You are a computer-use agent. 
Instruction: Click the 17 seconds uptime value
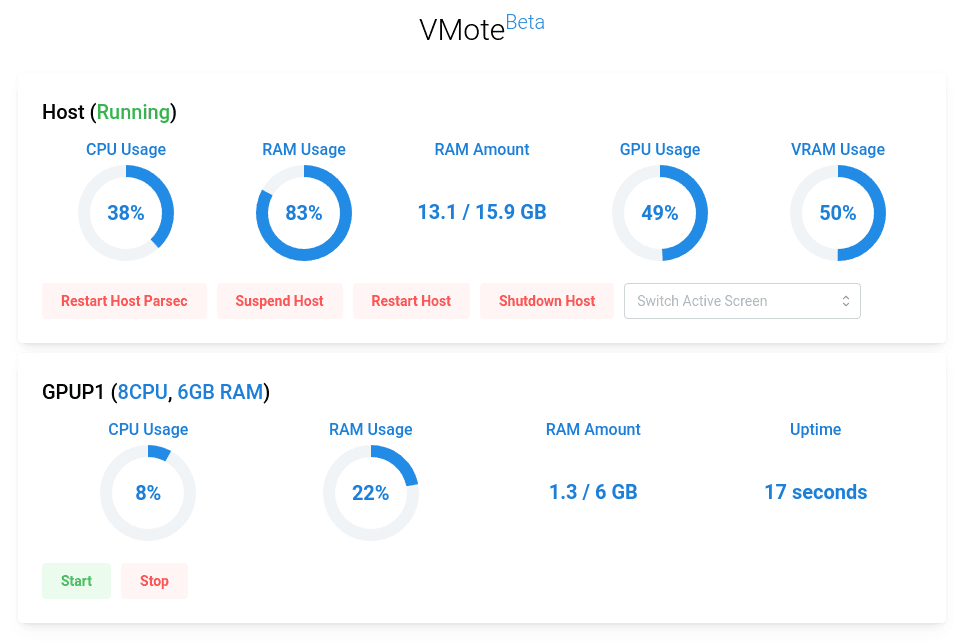click(815, 492)
